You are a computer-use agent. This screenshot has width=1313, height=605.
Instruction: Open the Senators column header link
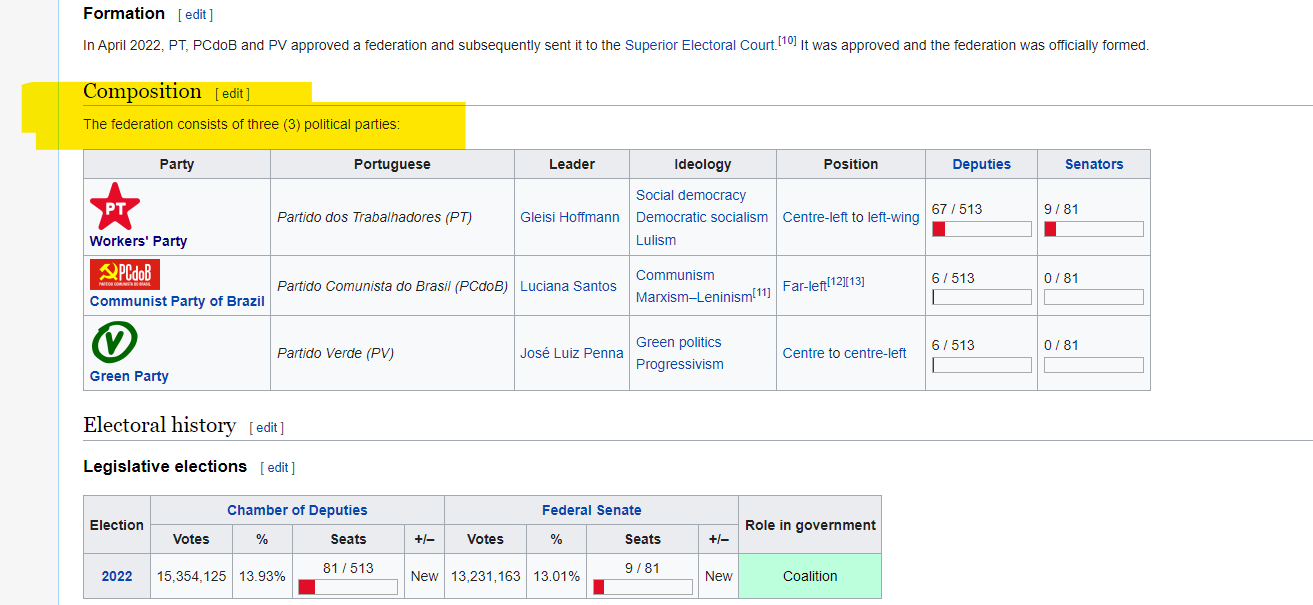coord(1094,164)
